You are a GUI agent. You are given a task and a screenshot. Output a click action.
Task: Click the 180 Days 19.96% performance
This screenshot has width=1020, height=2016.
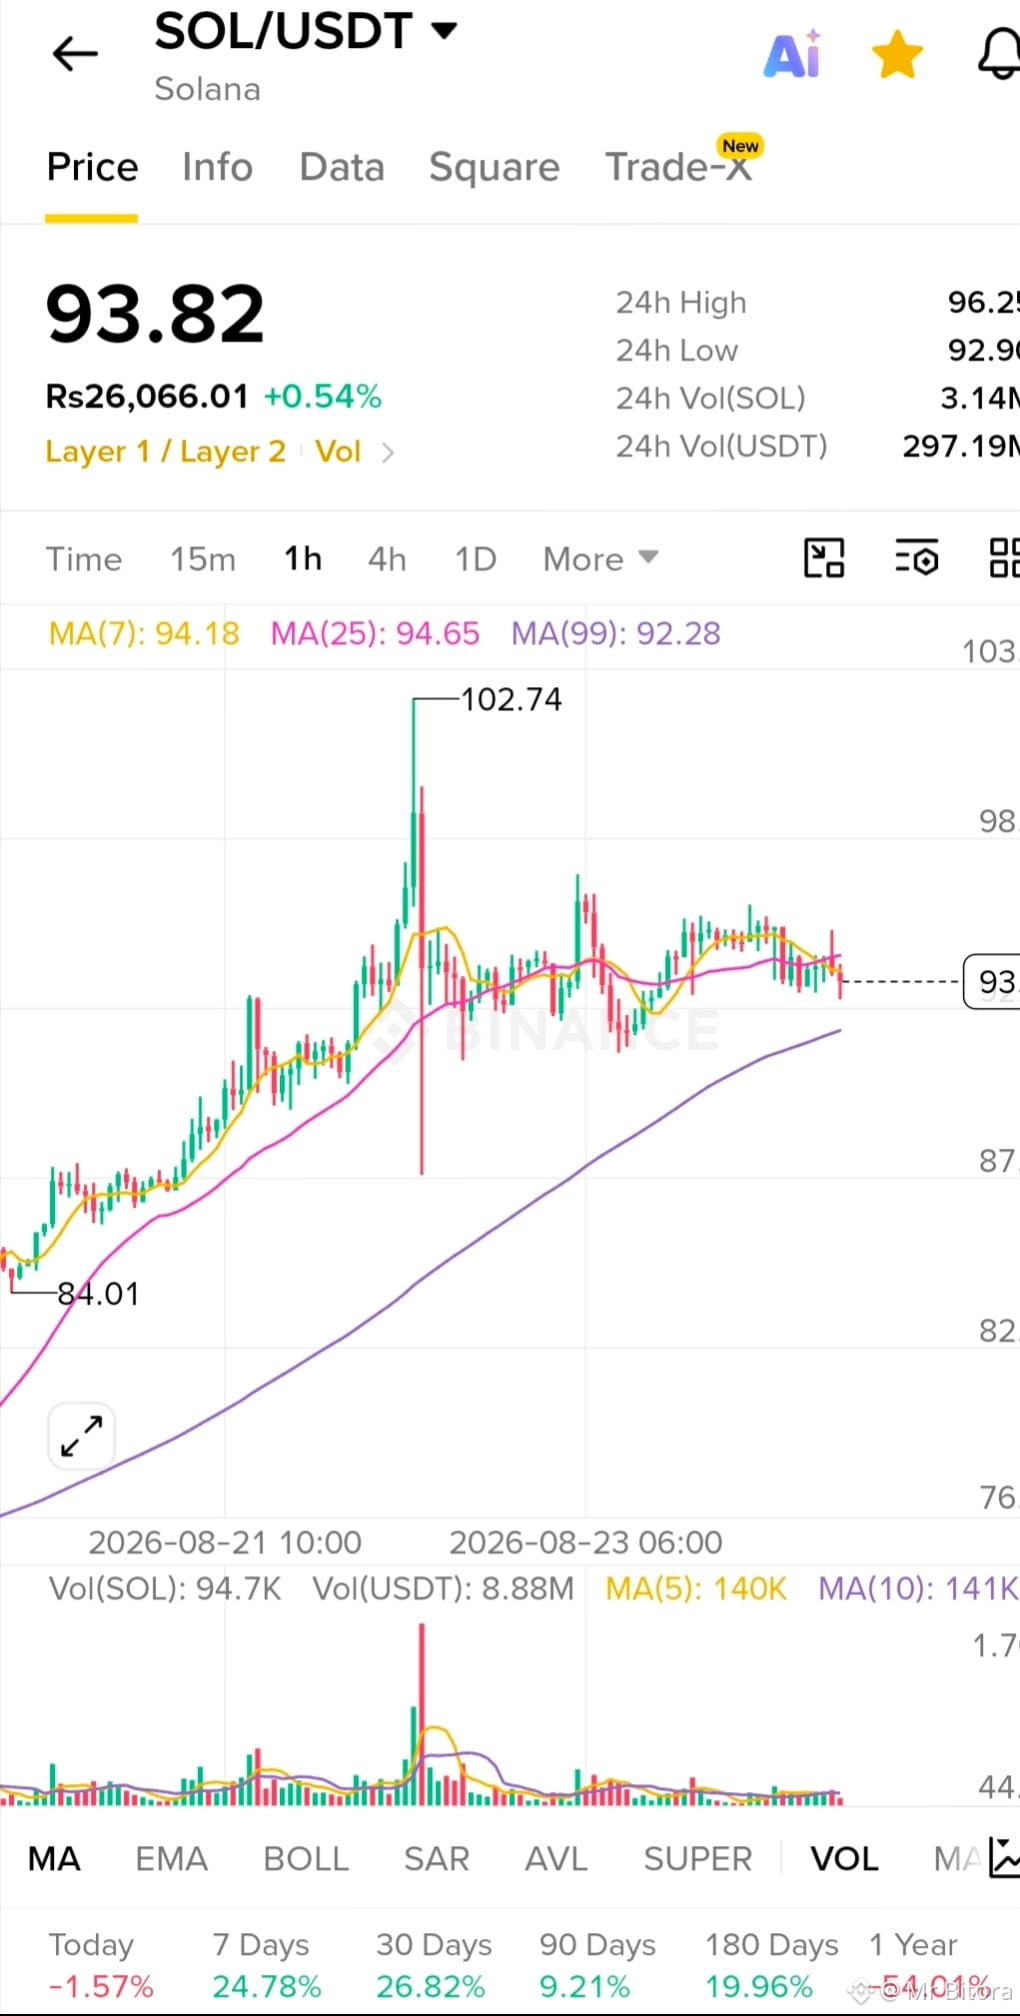[771, 1965]
